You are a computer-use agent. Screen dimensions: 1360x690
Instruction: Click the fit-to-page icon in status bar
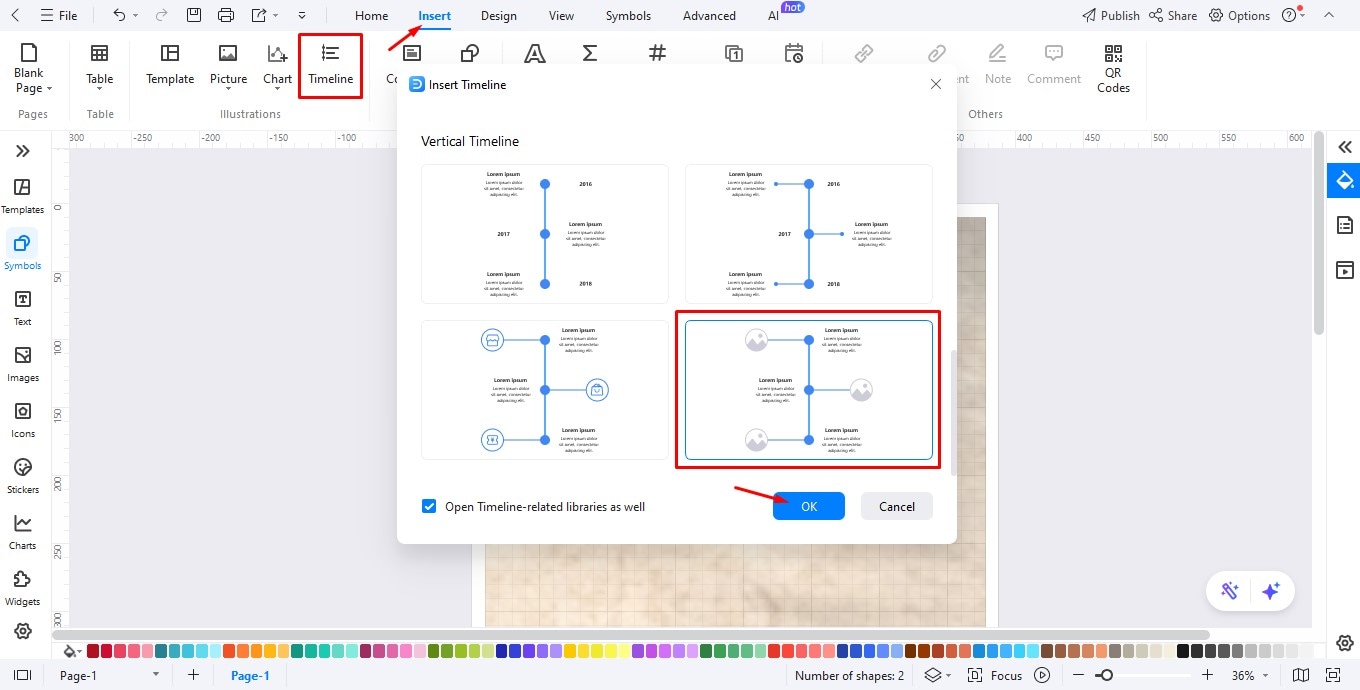pyautogui.click(x=1333, y=675)
